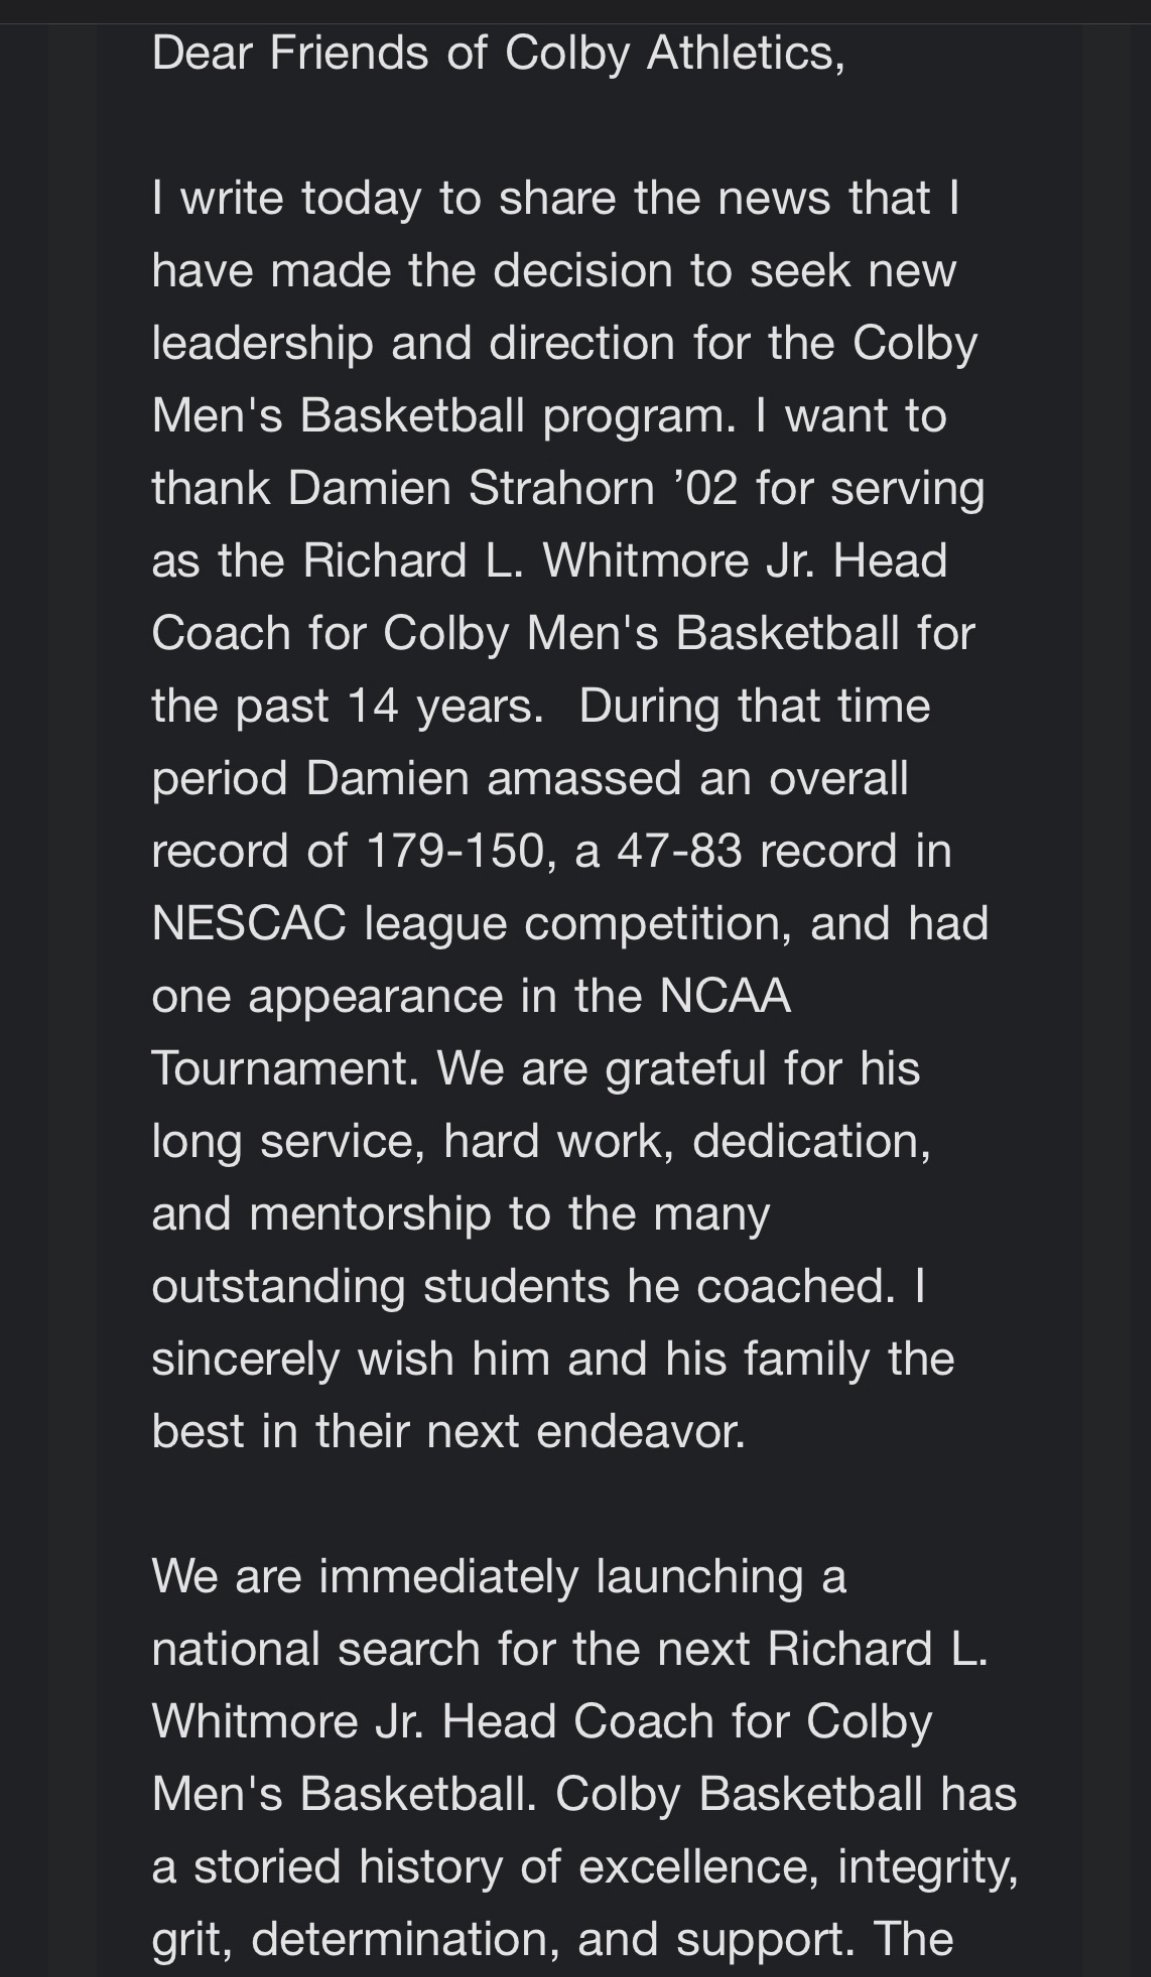Viewport: 1151px width, 1977px height.
Task: Click the word 'mentorship'
Action: (x=370, y=1214)
